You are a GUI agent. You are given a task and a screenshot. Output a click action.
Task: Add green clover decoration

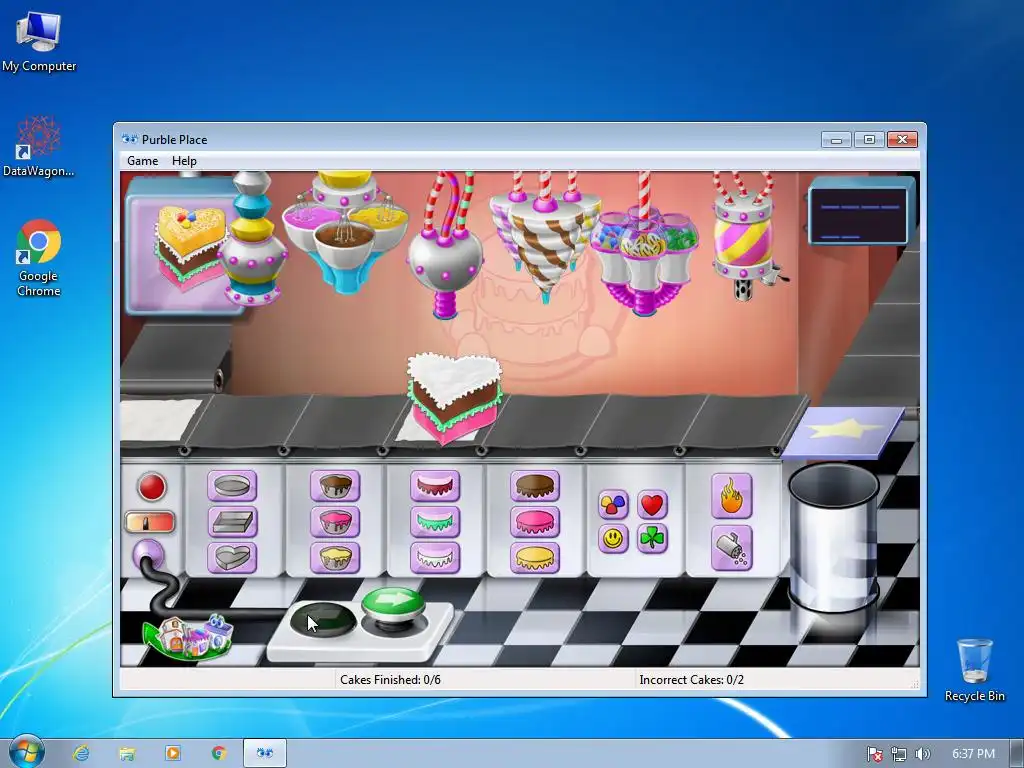coord(652,539)
